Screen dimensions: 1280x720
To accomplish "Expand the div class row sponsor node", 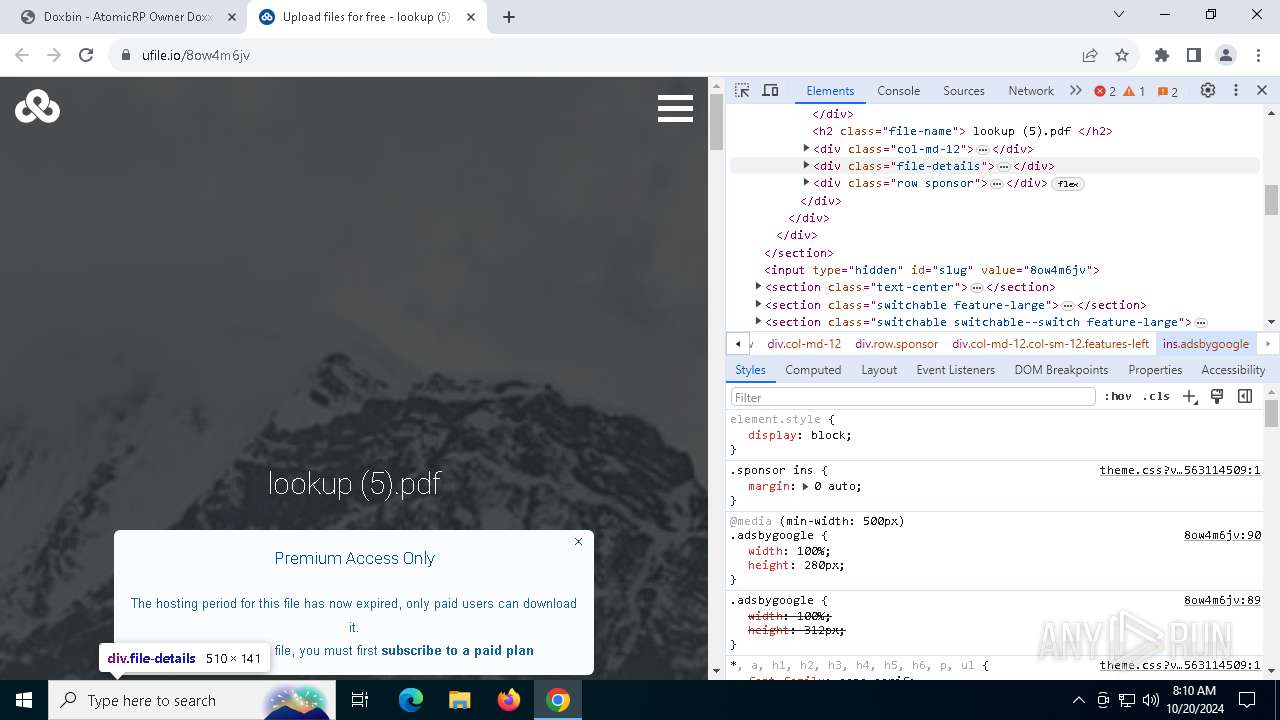I will click(x=806, y=182).
